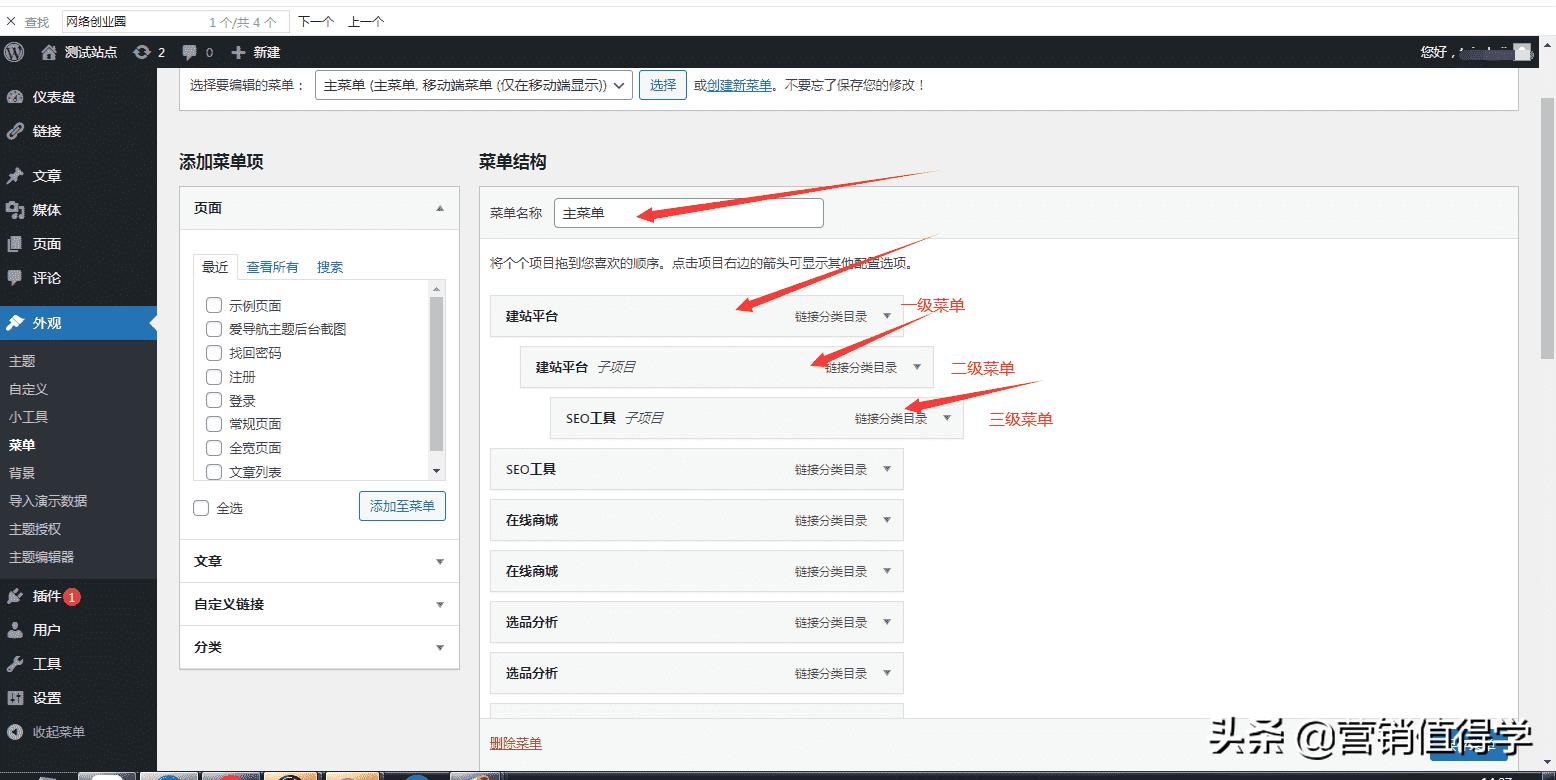Screen dimensions: 1556x780
Task: Click the 删除菜单 link
Action: coord(515,743)
